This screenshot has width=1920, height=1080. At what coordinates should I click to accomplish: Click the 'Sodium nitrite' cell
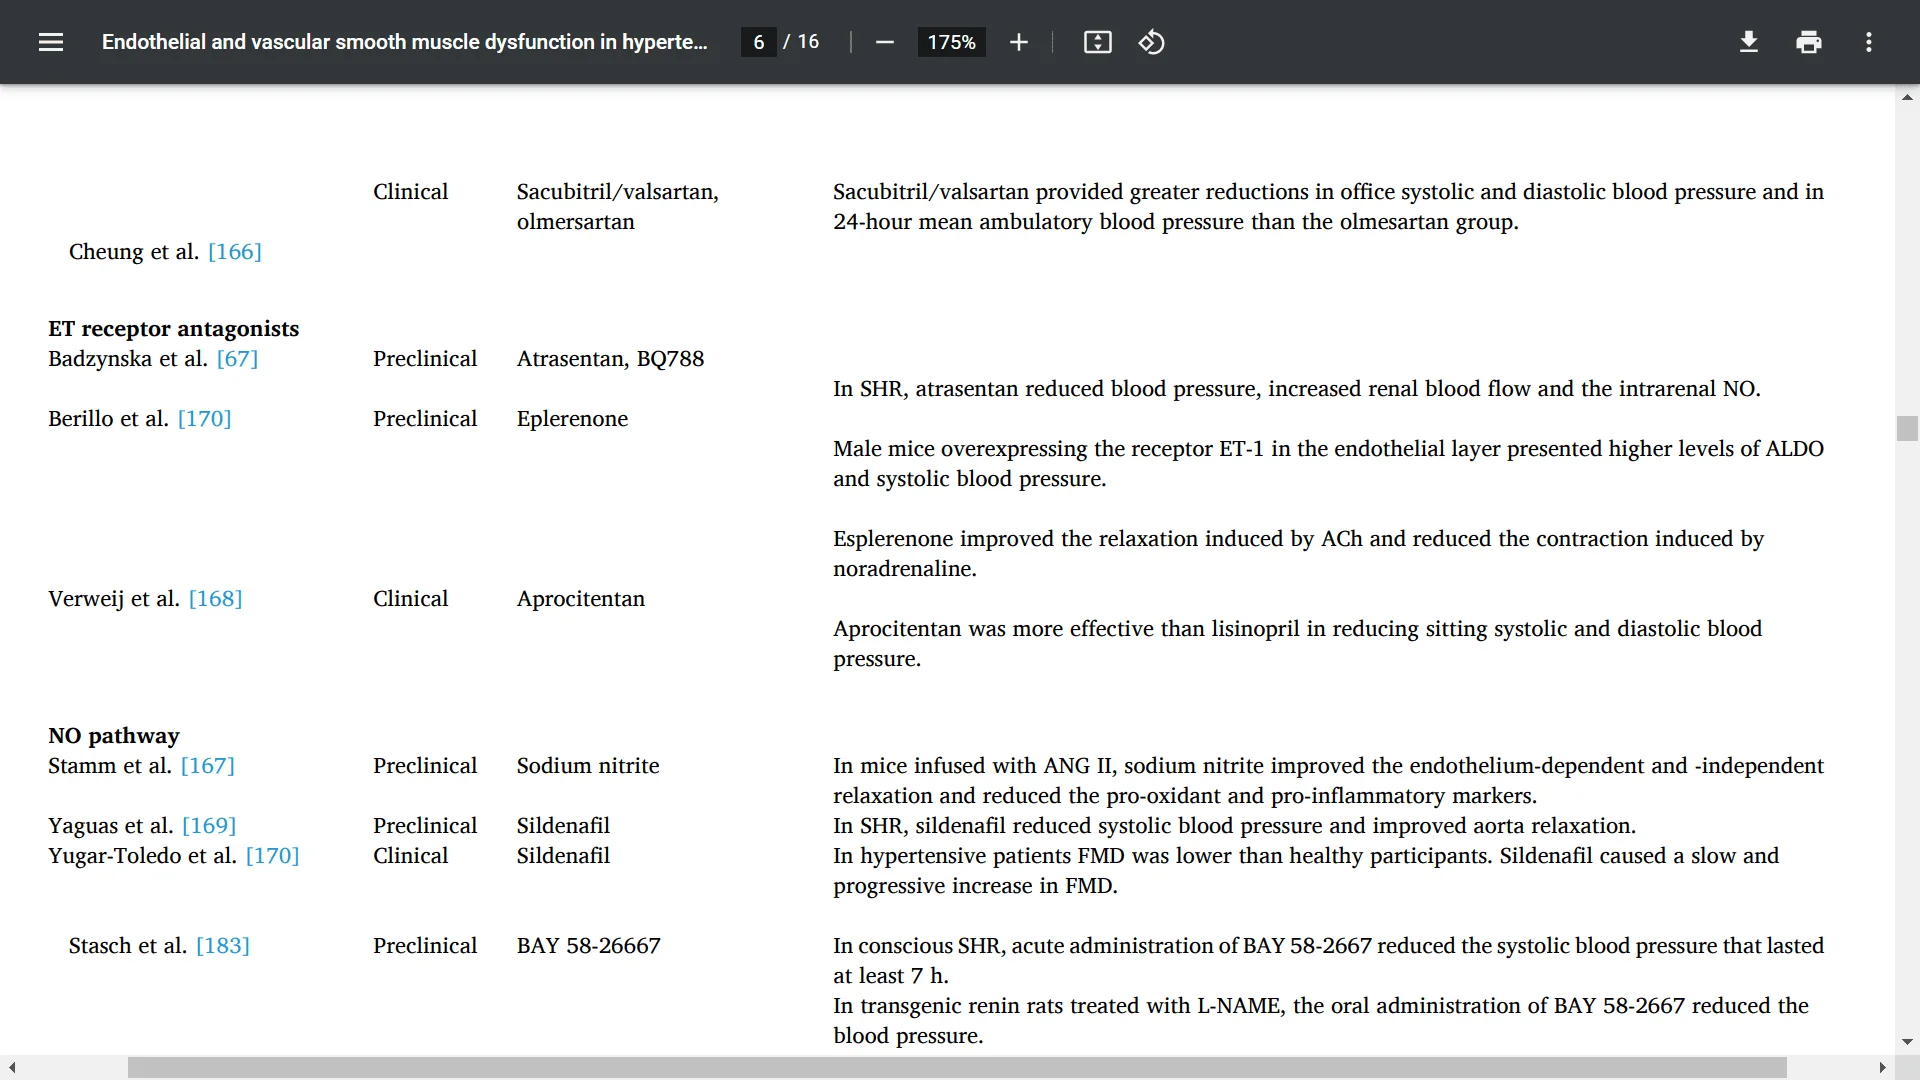point(588,766)
